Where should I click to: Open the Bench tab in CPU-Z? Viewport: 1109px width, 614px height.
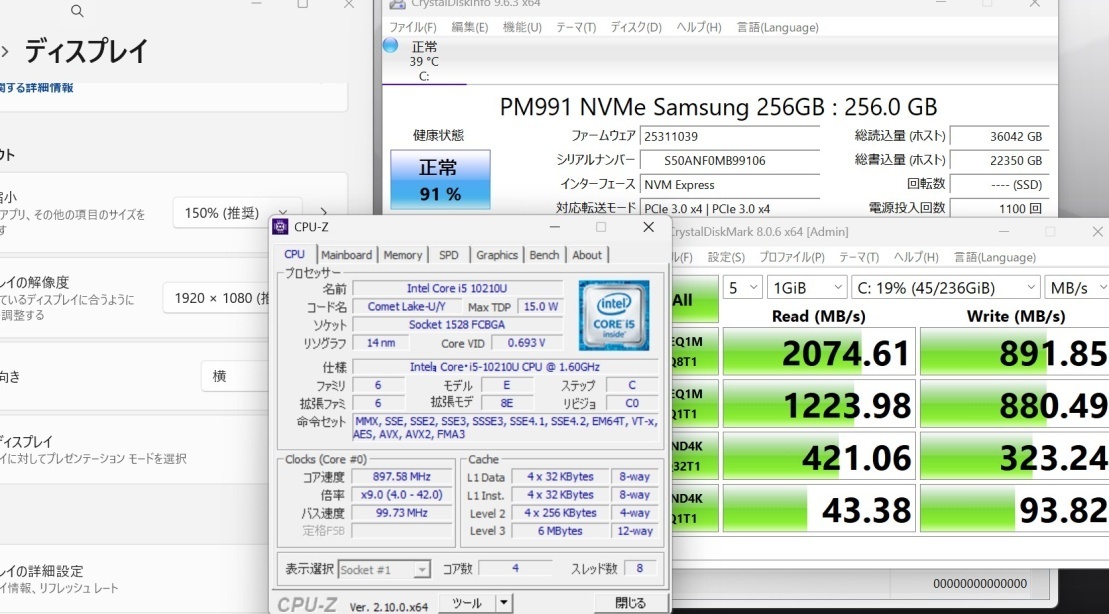click(544, 255)
